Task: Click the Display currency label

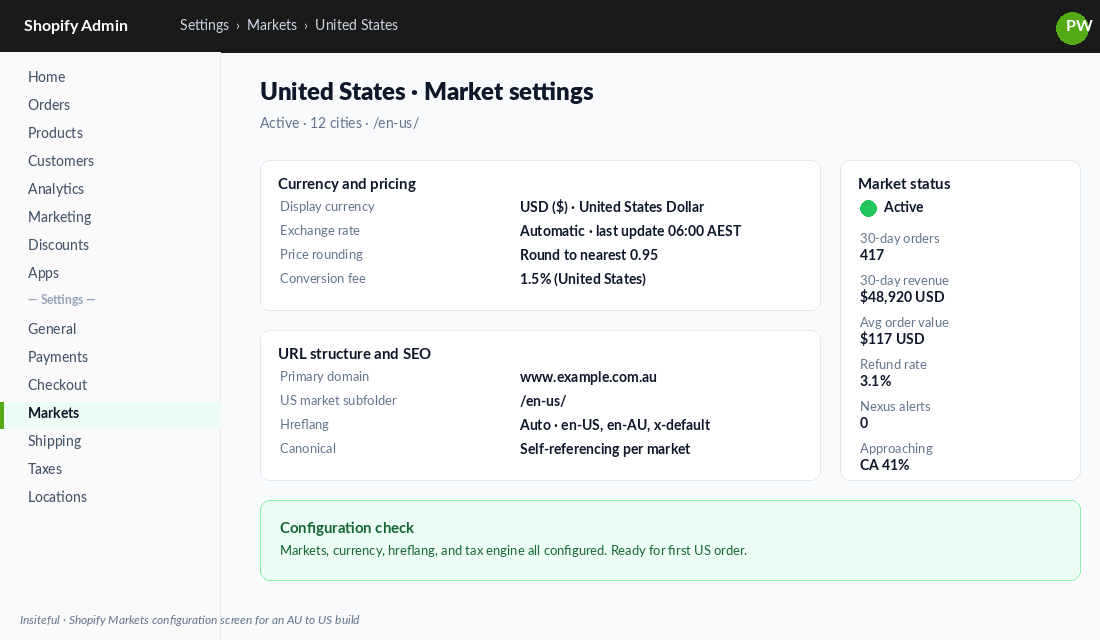Action: pyautogui.click(x=327, y=206)
